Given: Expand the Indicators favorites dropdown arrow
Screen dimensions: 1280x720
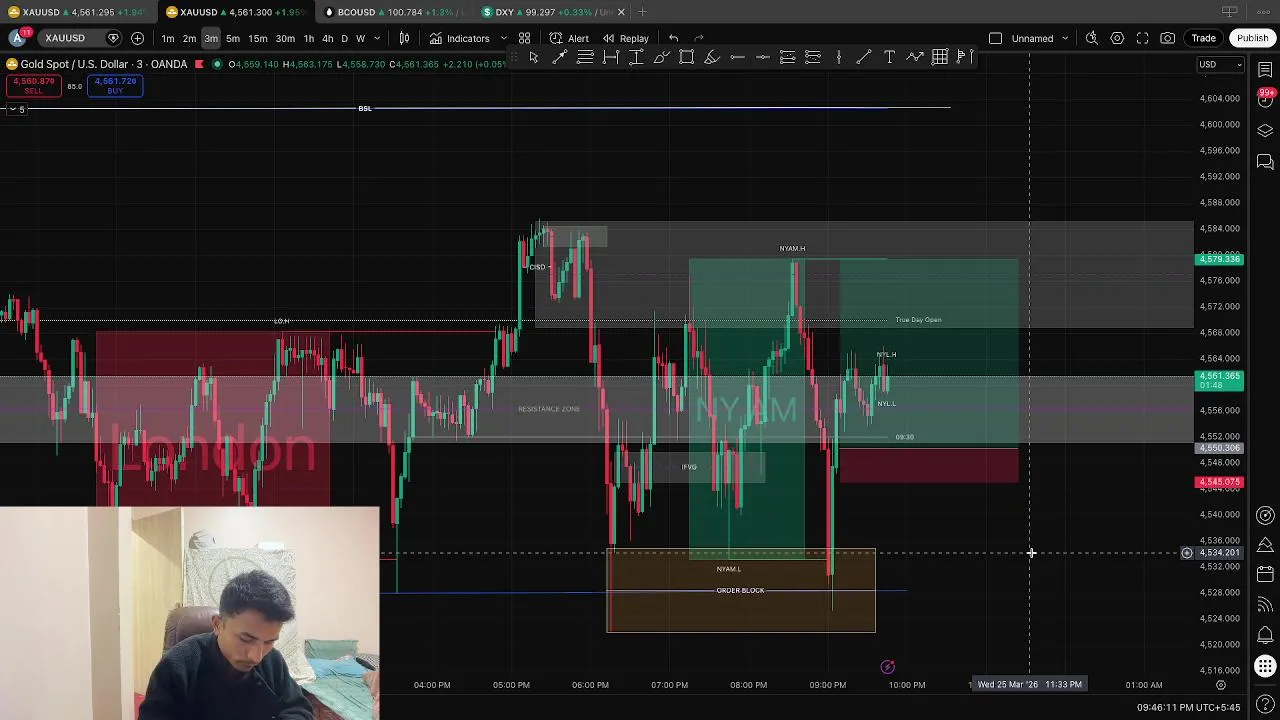Looking at the screenshot, I should (503, 38).
